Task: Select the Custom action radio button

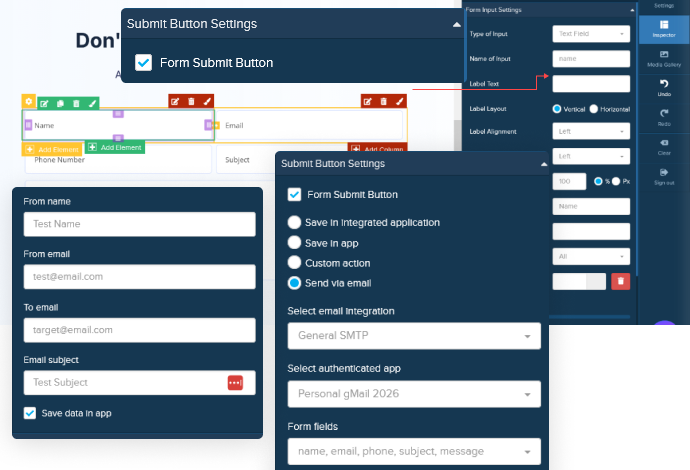Action: (294, 263)
